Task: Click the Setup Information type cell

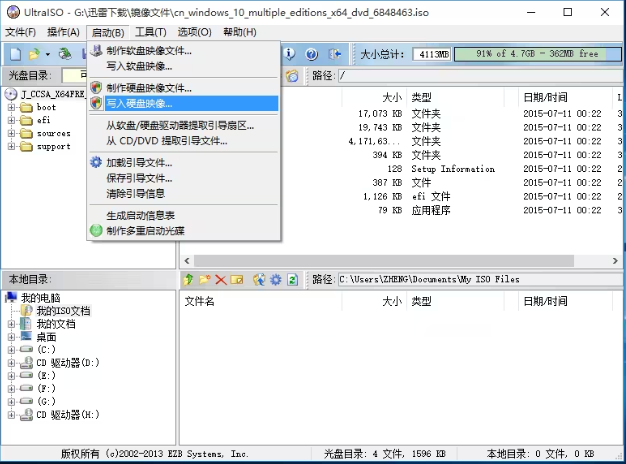Action: [x=453, y=169]
